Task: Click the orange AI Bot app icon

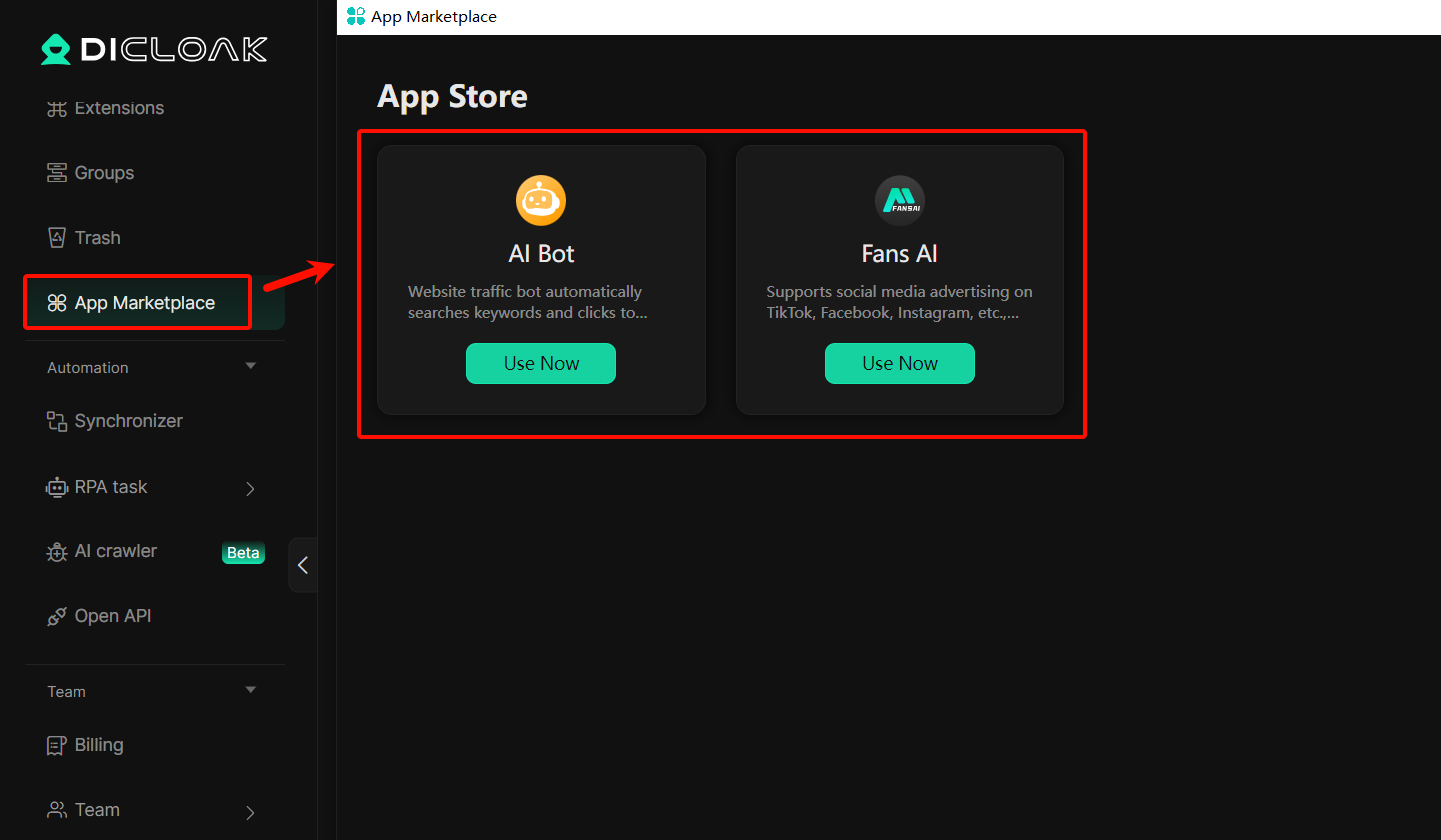Action: (541, 200)
